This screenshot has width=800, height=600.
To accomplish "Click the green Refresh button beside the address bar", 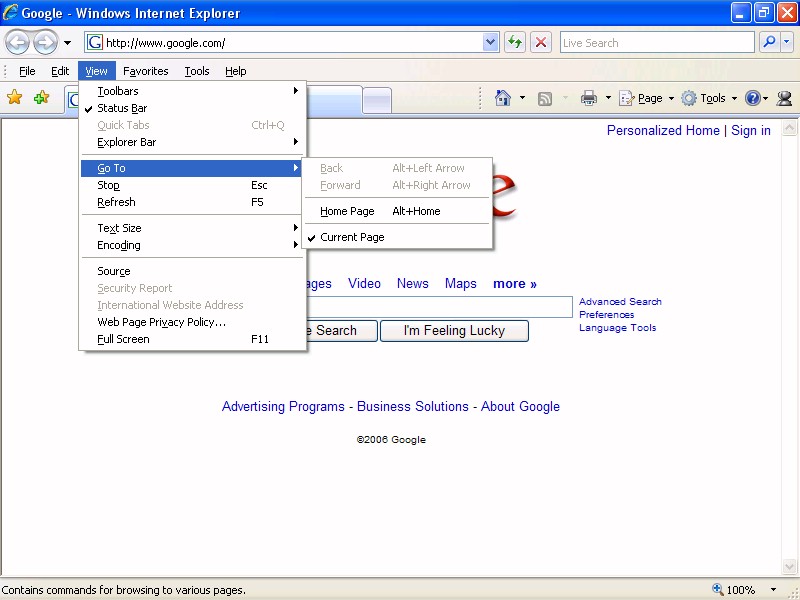I will click(x=515, y=42).
